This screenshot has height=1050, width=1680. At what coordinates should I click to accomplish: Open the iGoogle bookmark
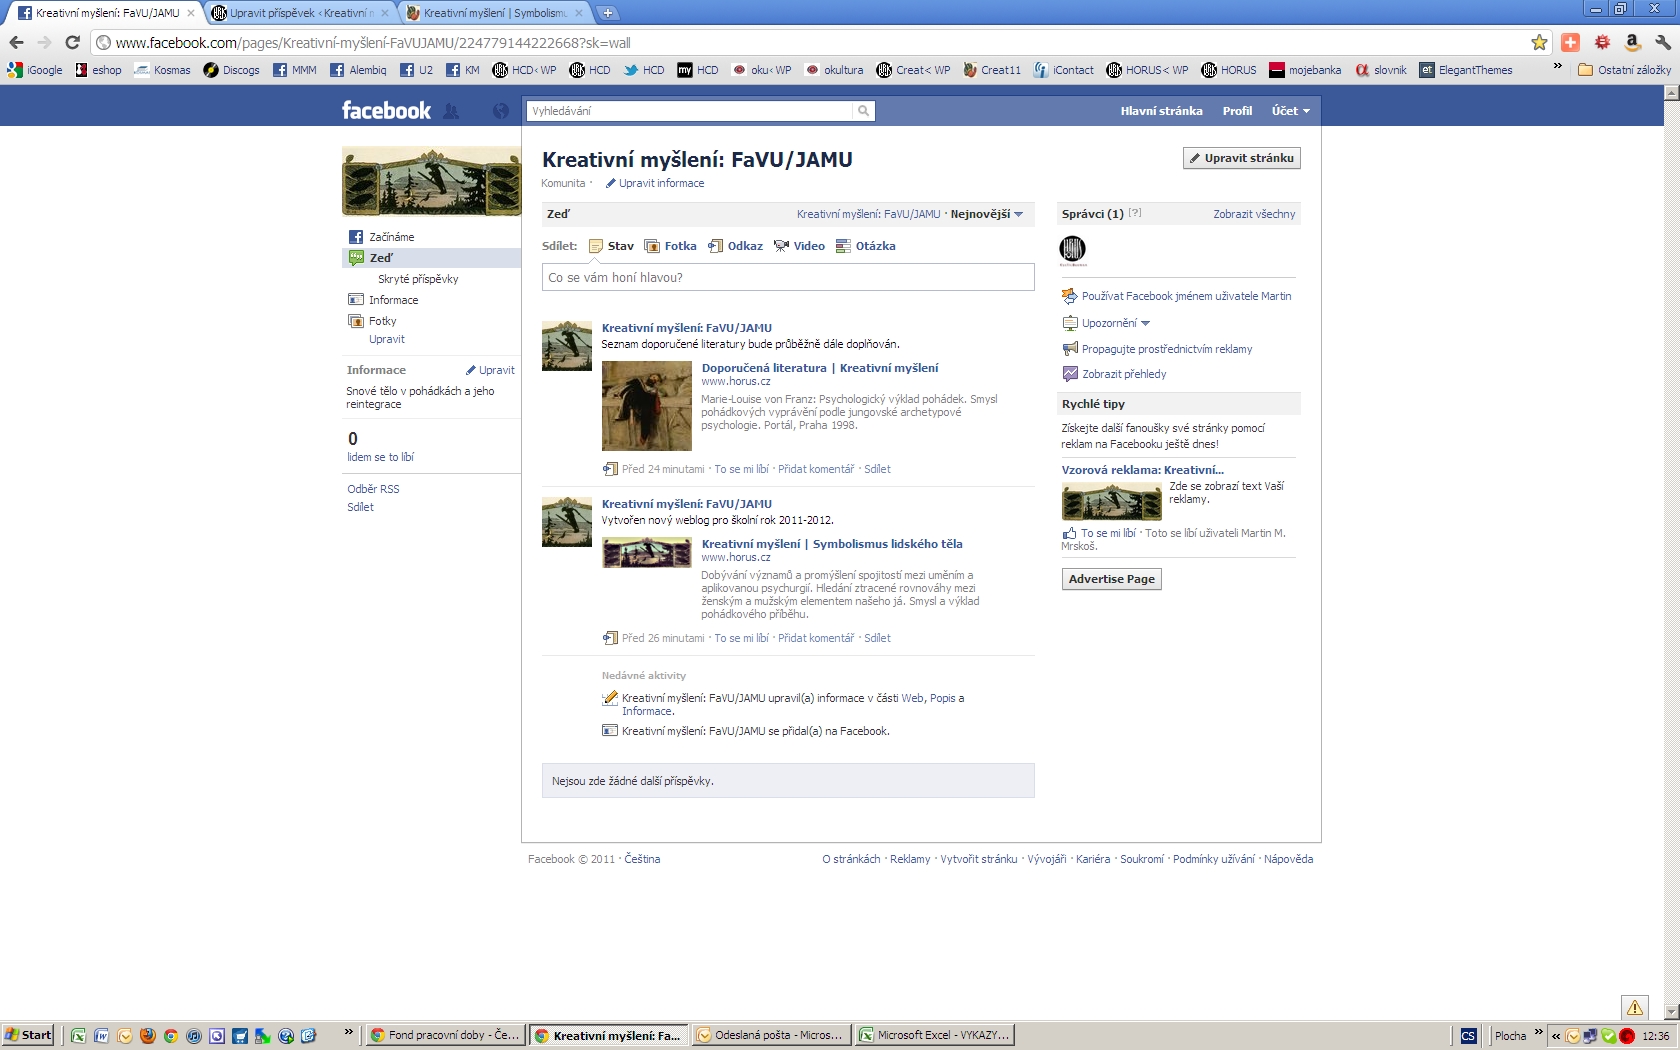coord(35,70)
